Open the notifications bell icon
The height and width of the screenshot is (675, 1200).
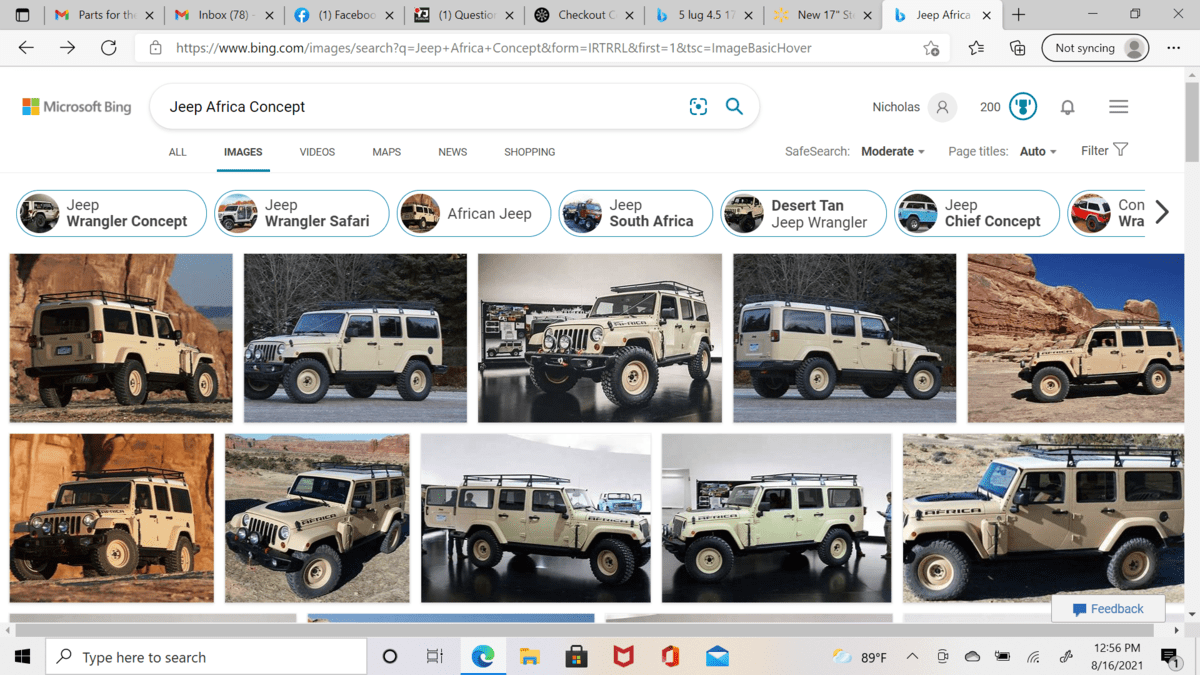[1067, 107]
